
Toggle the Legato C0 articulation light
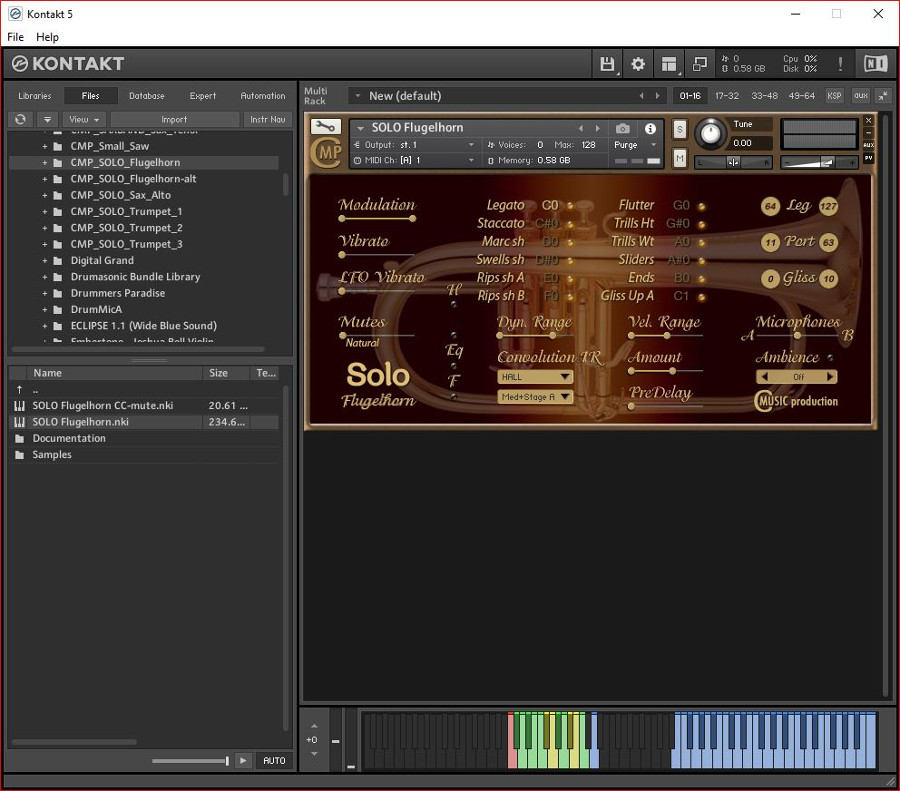(x=571, y=206)
